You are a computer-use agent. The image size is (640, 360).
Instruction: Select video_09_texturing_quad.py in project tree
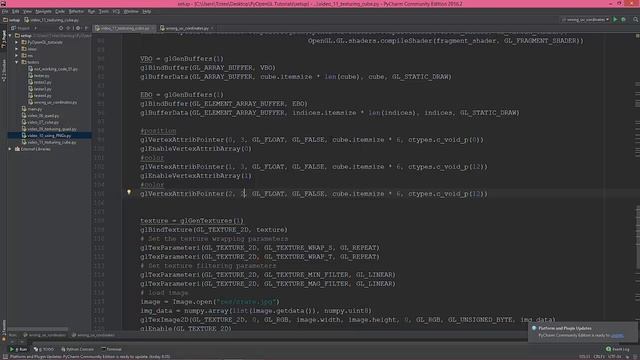(x=49, y=129)
